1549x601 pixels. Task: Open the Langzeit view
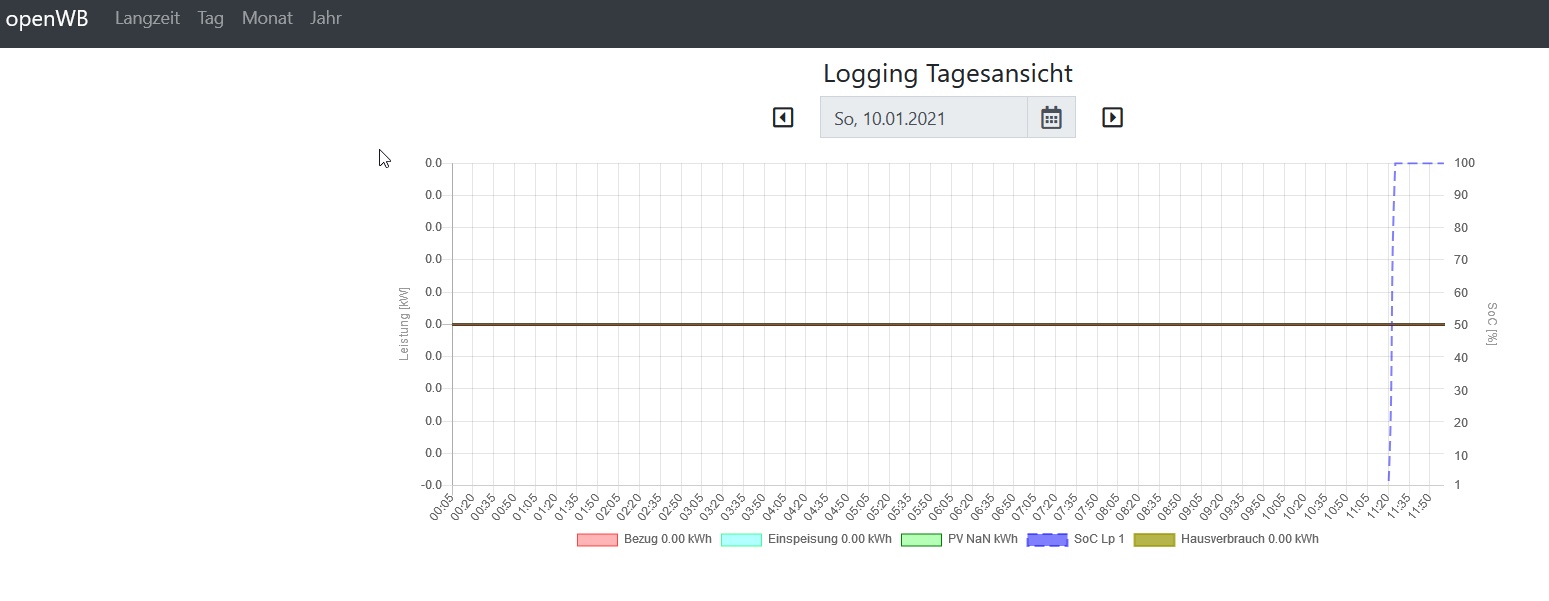pyautogui.click(x=147, y=18)
